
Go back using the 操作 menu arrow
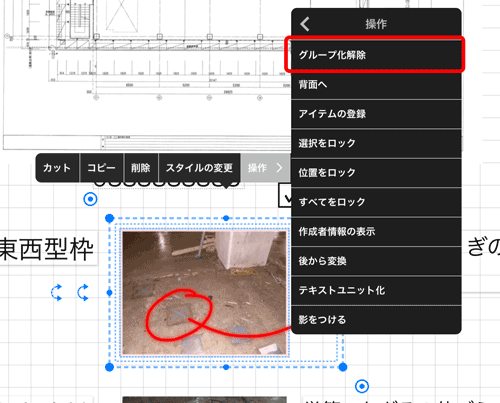[x=305, y=24]
